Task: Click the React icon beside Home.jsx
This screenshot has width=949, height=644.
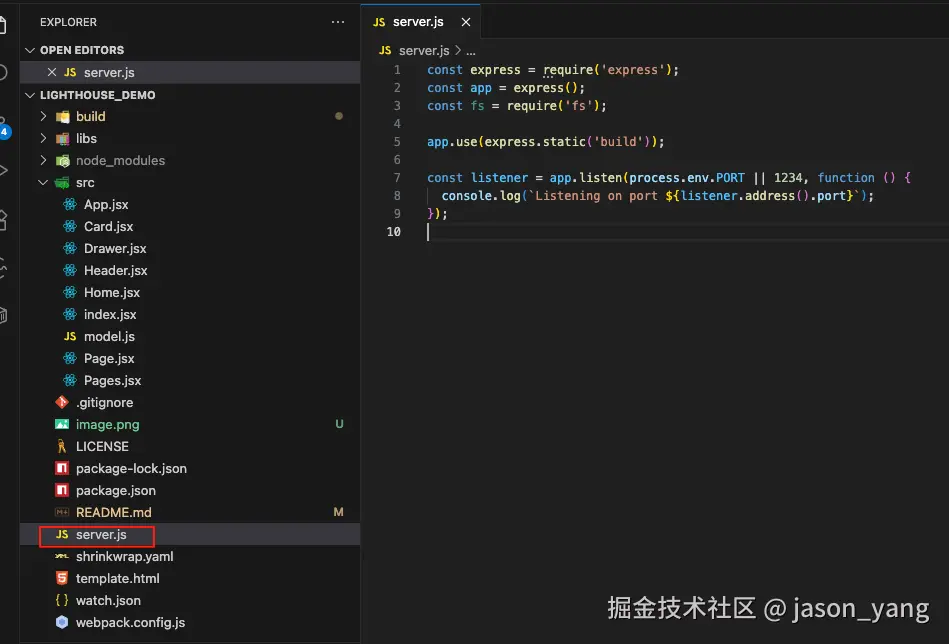Action: coord(70,292)
